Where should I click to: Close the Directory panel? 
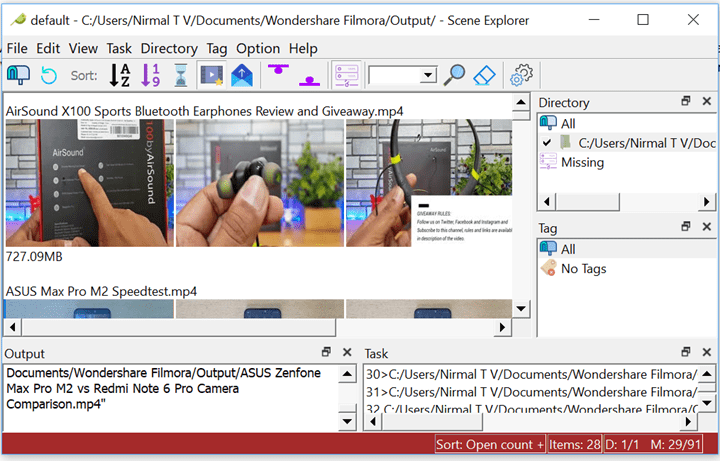point(707,101)
